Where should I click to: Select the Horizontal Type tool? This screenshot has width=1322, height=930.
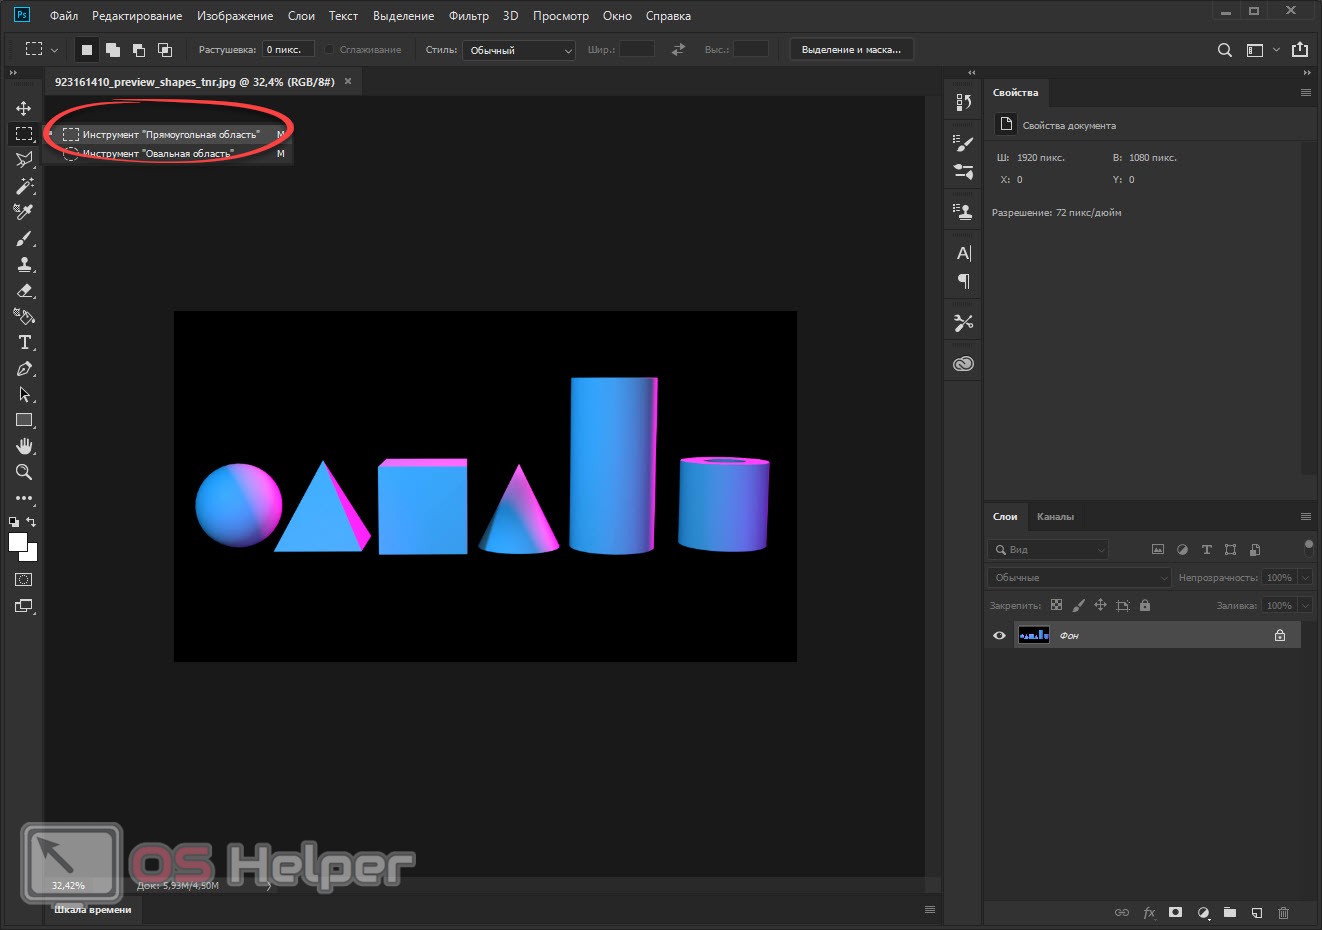(24, 342)
